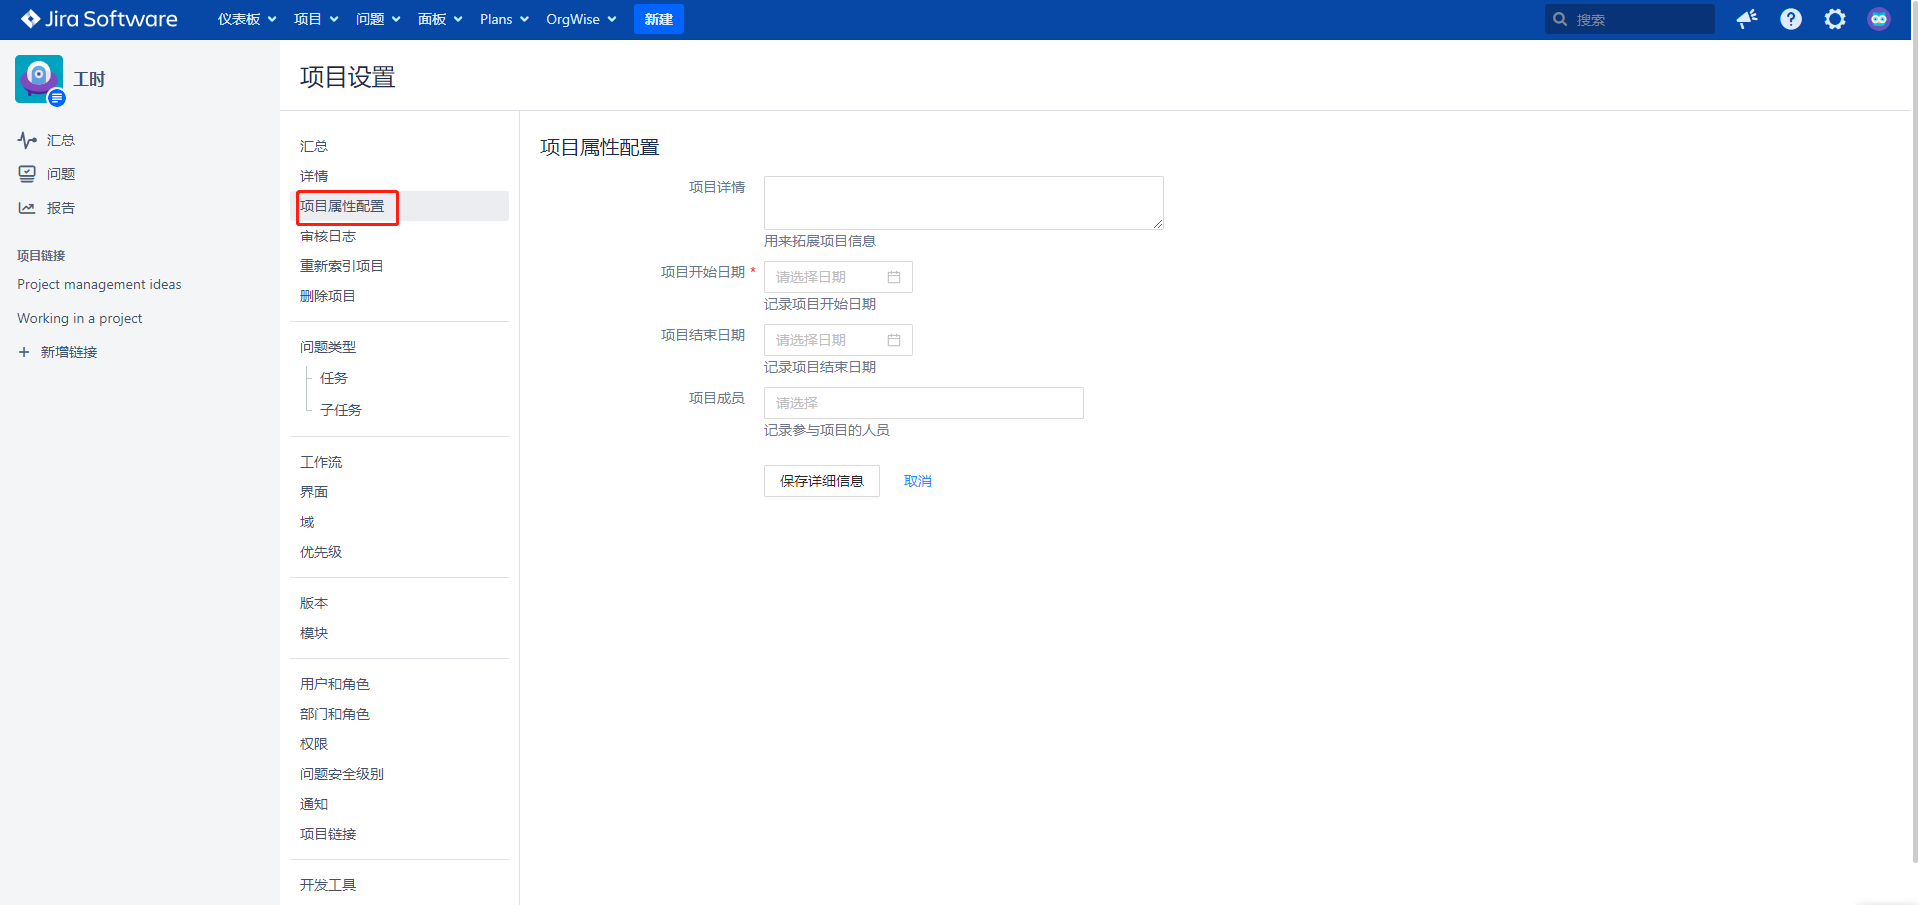Expand the Plans menu
The height and width of the screenshot is (905, 1919).
click(504, 19)
